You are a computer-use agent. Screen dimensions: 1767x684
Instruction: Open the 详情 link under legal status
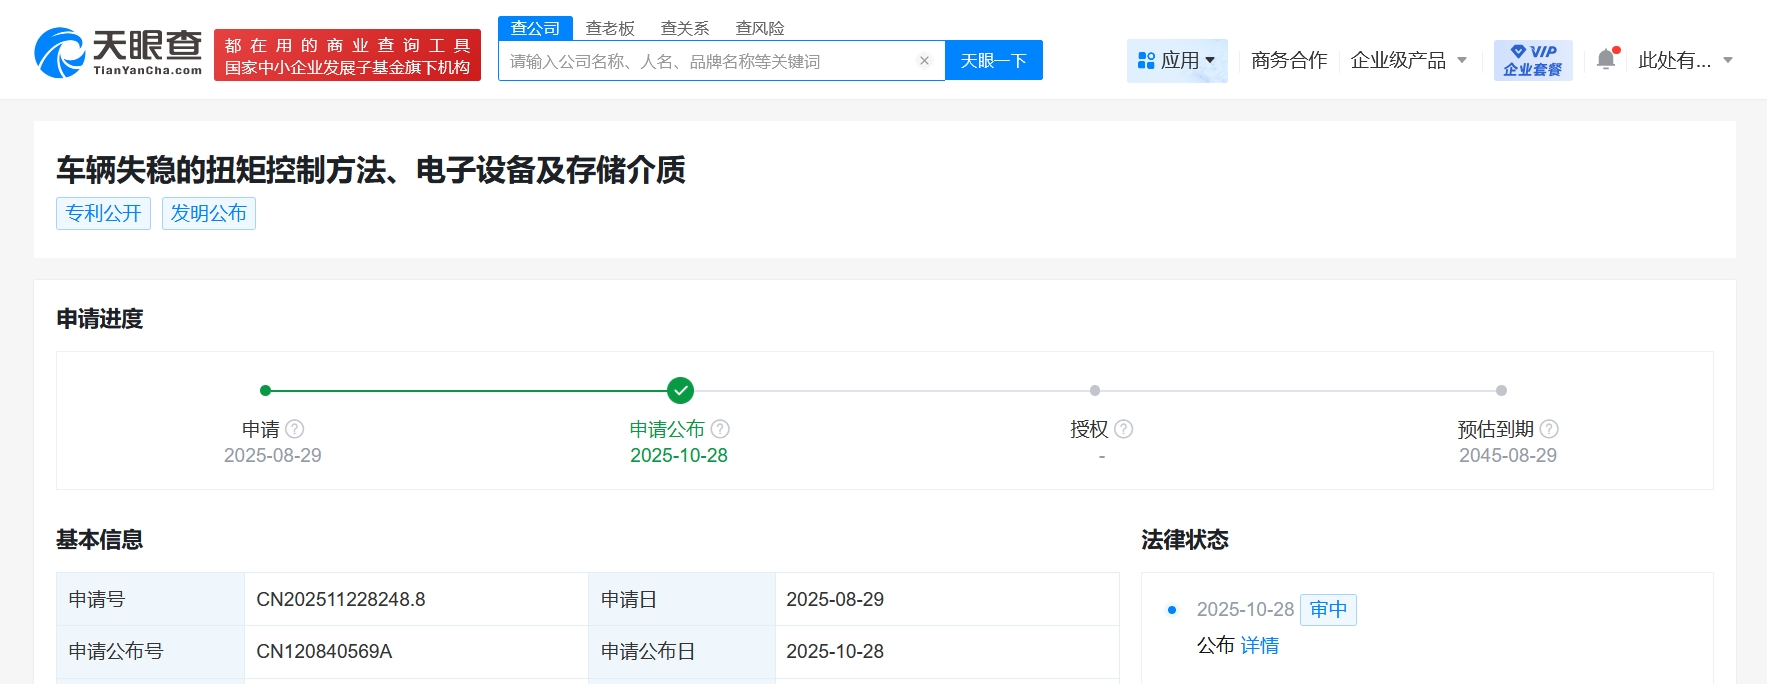[x=1259, y=646]
